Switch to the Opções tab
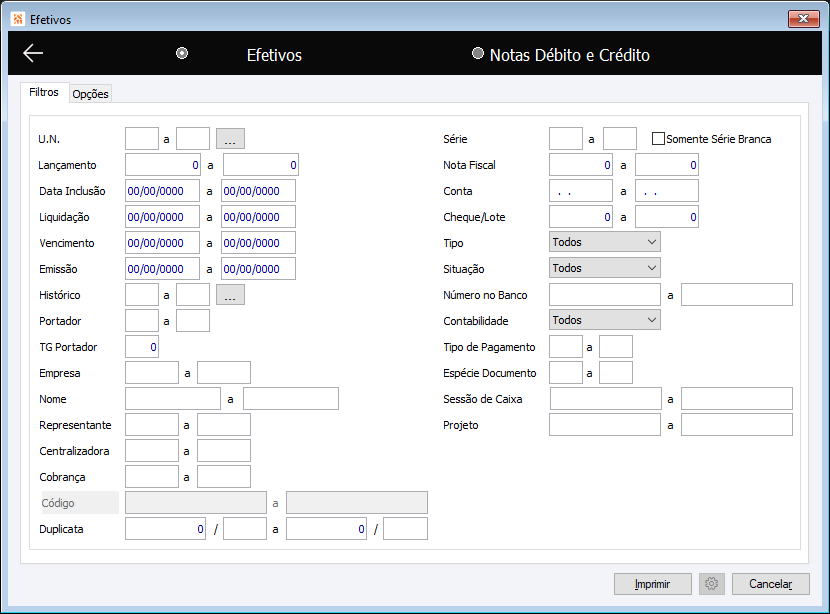Screen dimensions: 830x614 pos(91,94)
